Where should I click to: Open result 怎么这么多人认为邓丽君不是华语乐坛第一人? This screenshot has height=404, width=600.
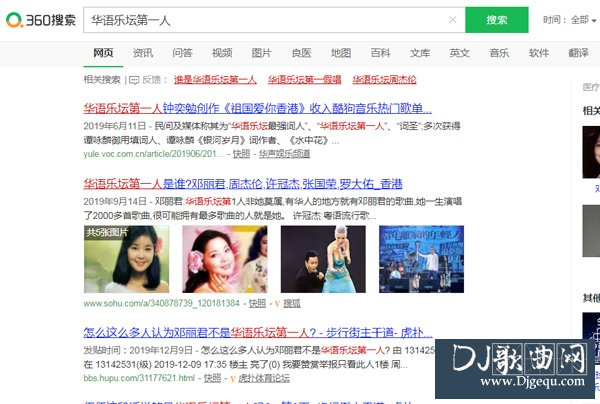pyautogui.click(x=258, y=332)
